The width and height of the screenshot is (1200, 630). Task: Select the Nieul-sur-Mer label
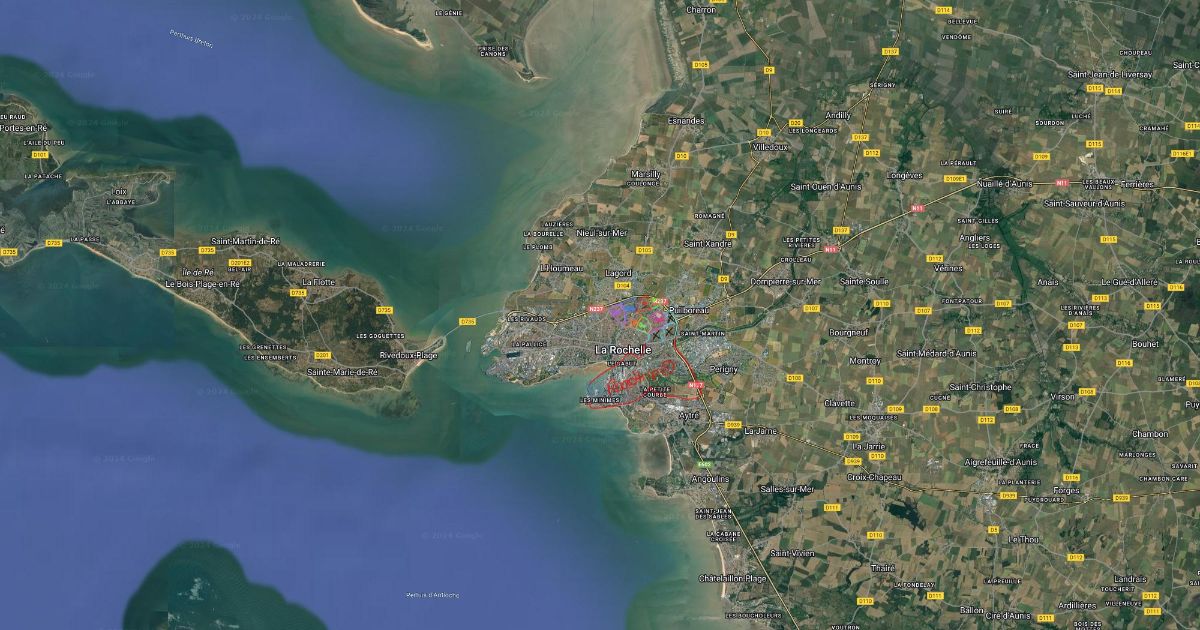tap(602, 232)
